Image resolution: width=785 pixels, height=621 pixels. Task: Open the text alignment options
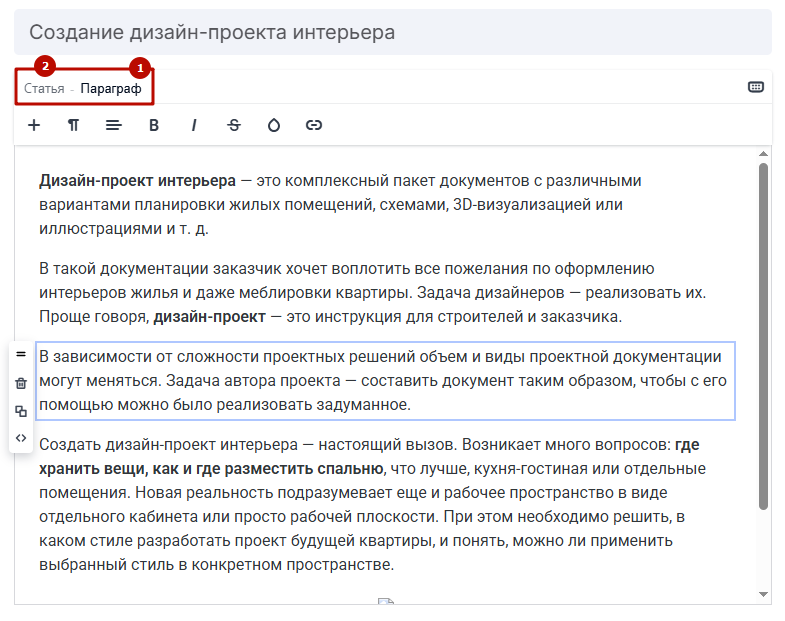114,125
